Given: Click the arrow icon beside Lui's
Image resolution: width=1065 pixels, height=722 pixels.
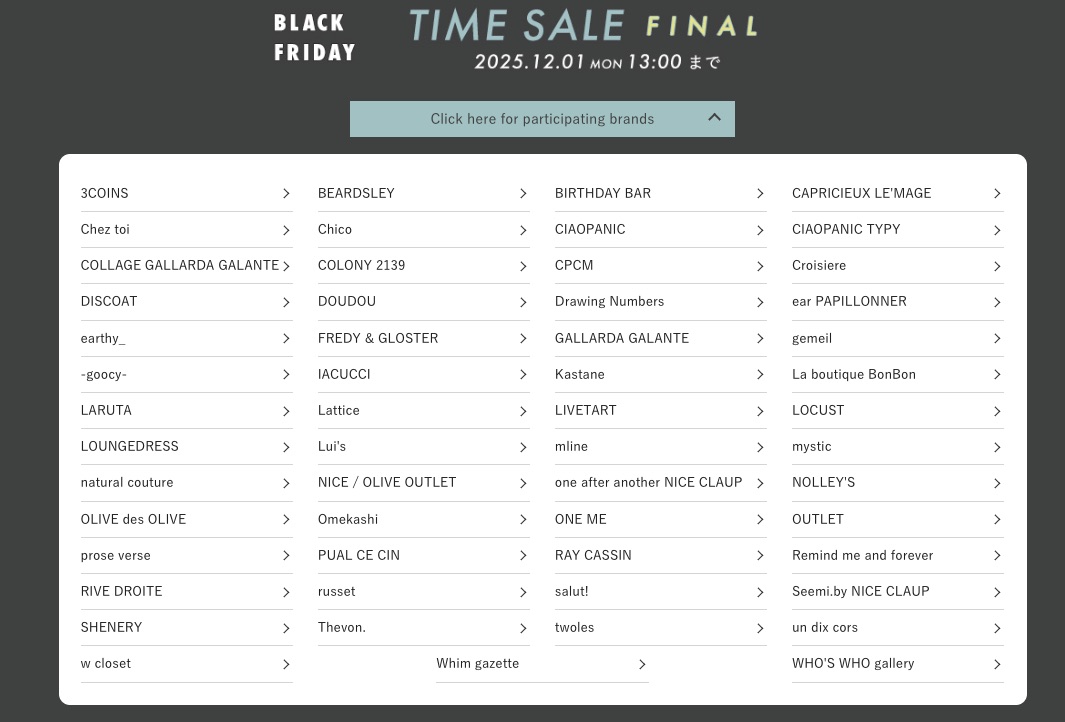Looking at the screenshot, I should (522, 447).
